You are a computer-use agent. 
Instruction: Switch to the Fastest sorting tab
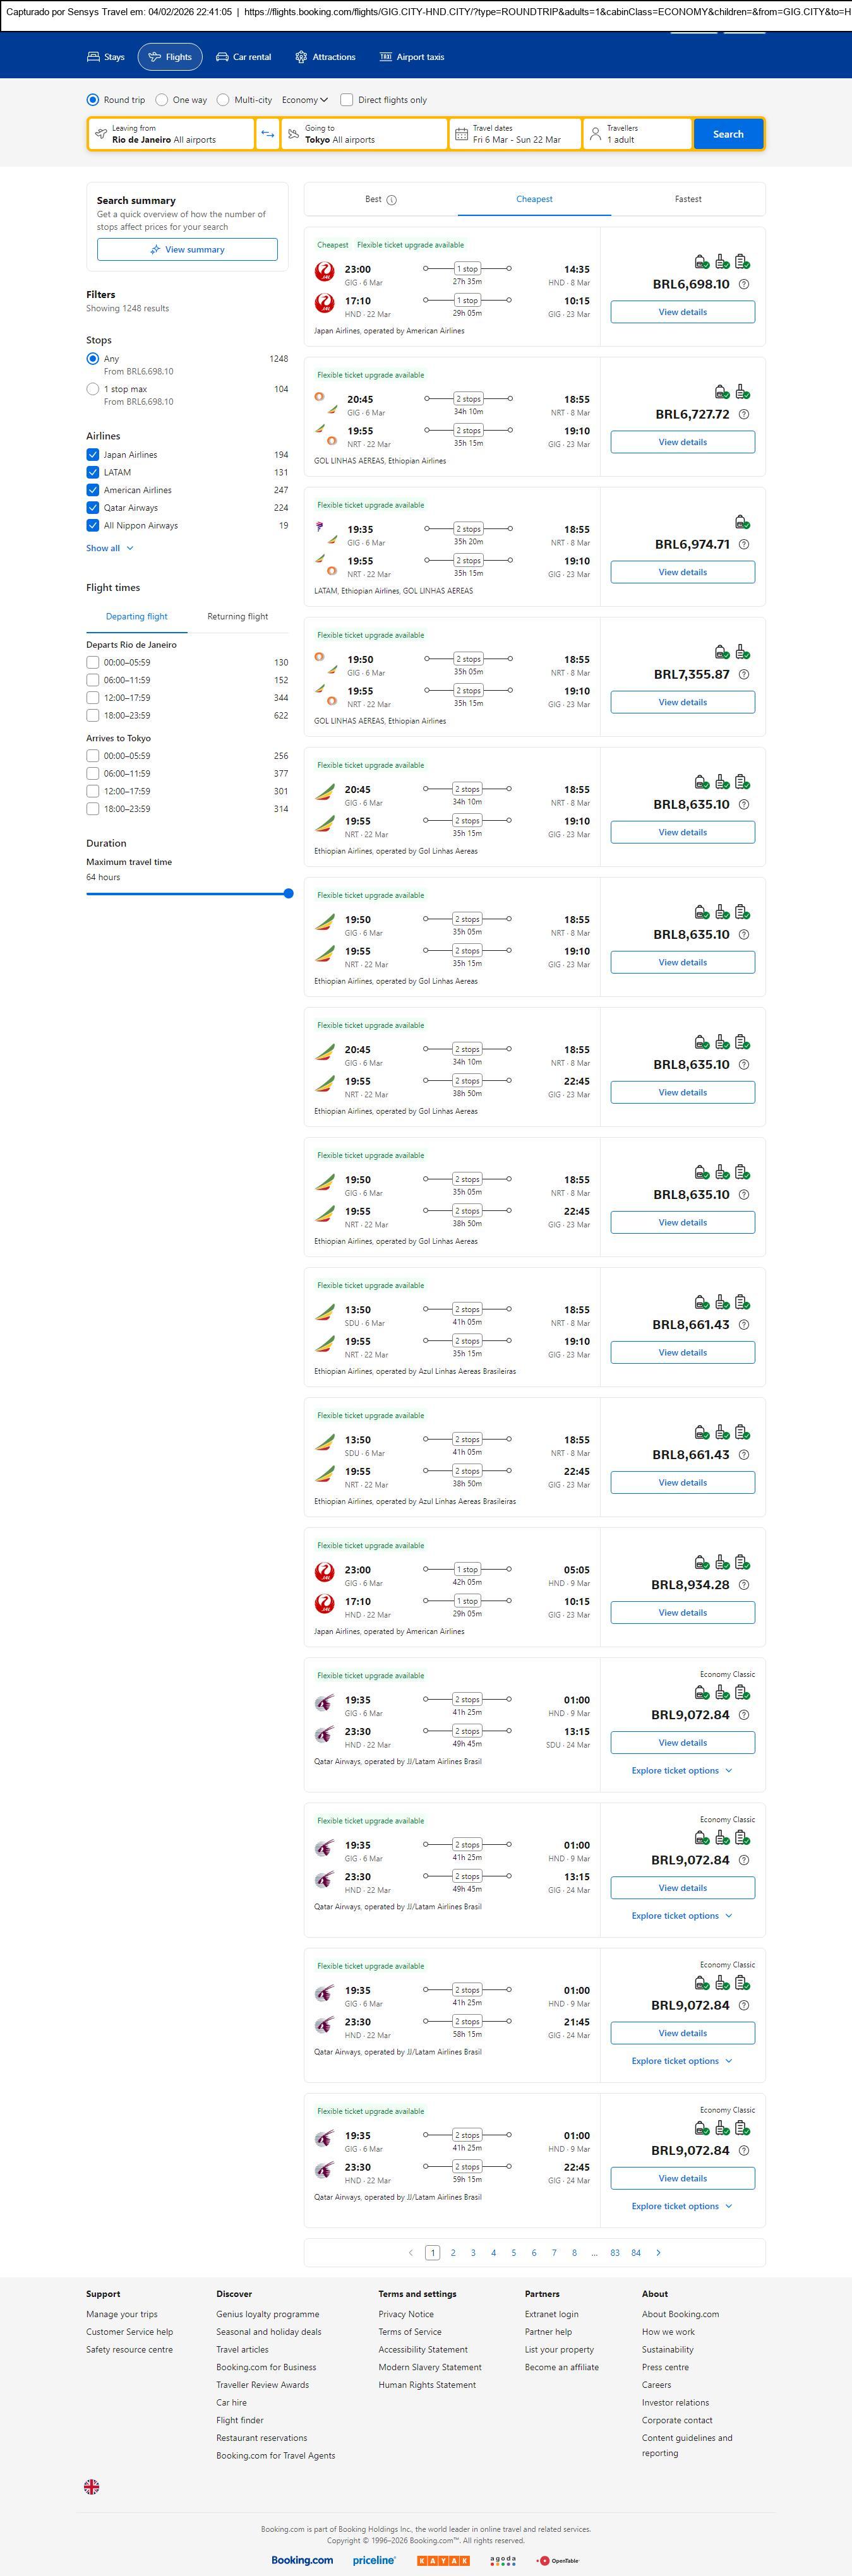tap(687, 199)
